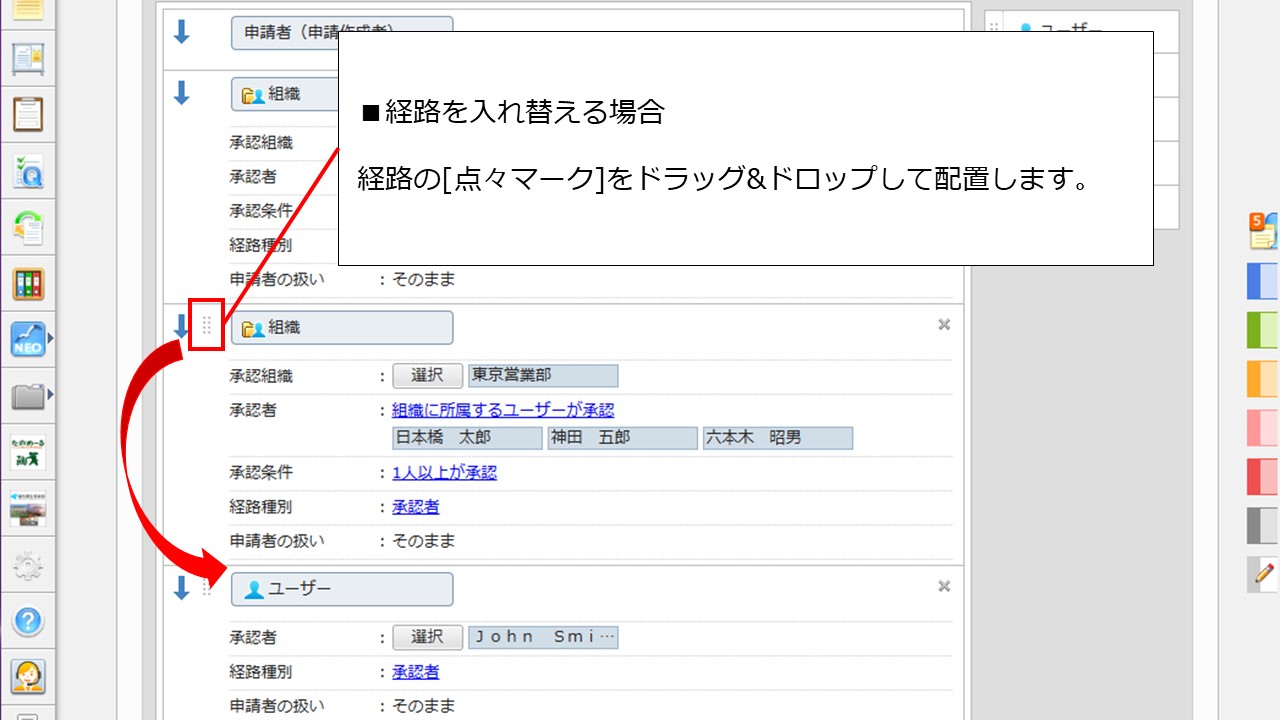Image resolution: width=1280 pixels, height=720 pixels.
Task: Open the NEO chart icon
Action: click(x=28, y=340)
